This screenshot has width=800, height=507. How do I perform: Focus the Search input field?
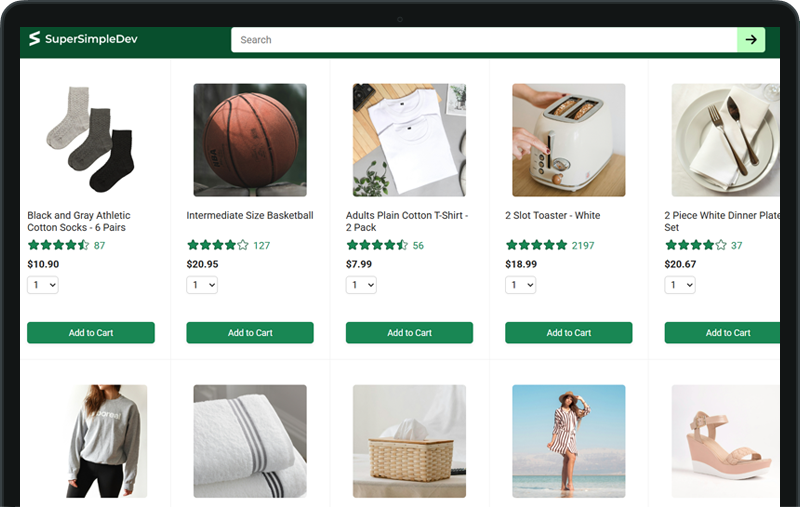(484, 40)
